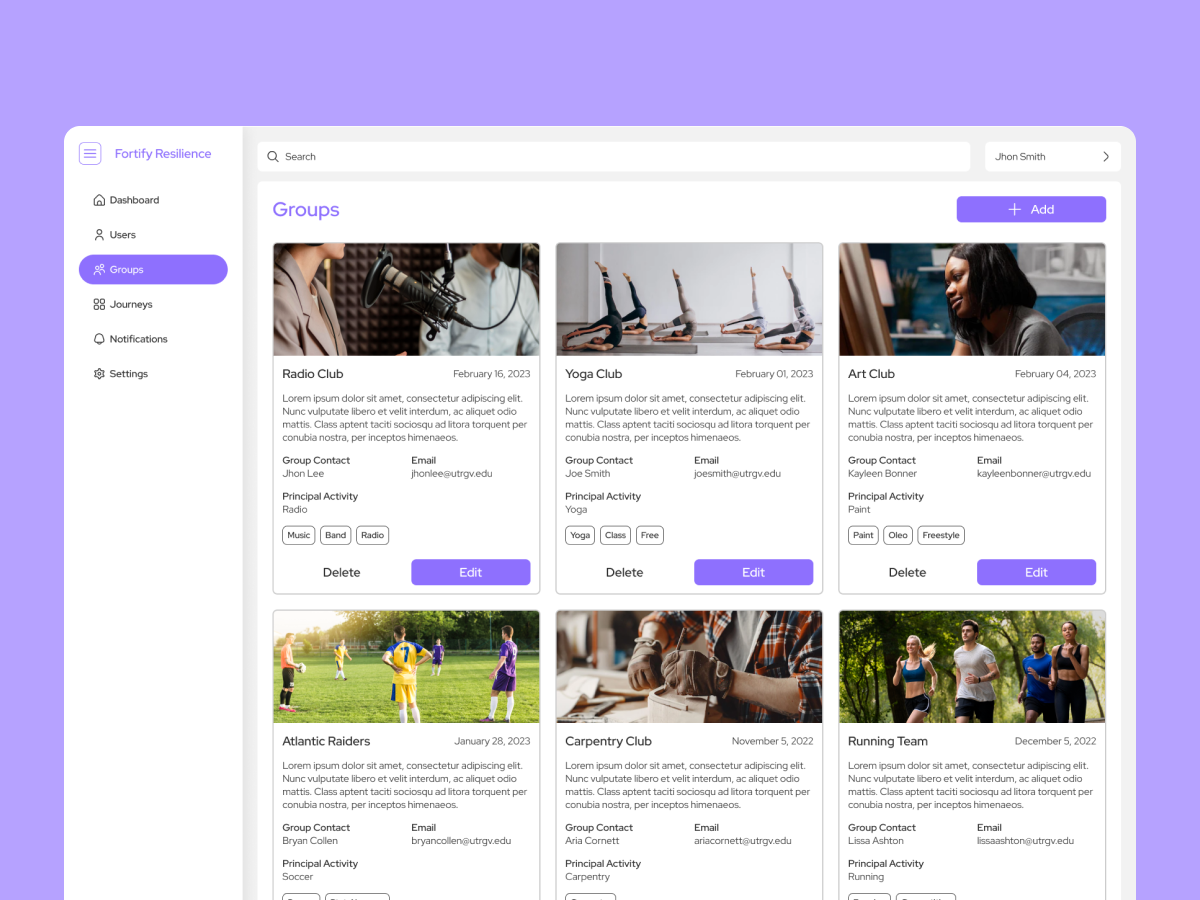Open the Yoga Club photo thumbnail

click(x=689, y=300)
